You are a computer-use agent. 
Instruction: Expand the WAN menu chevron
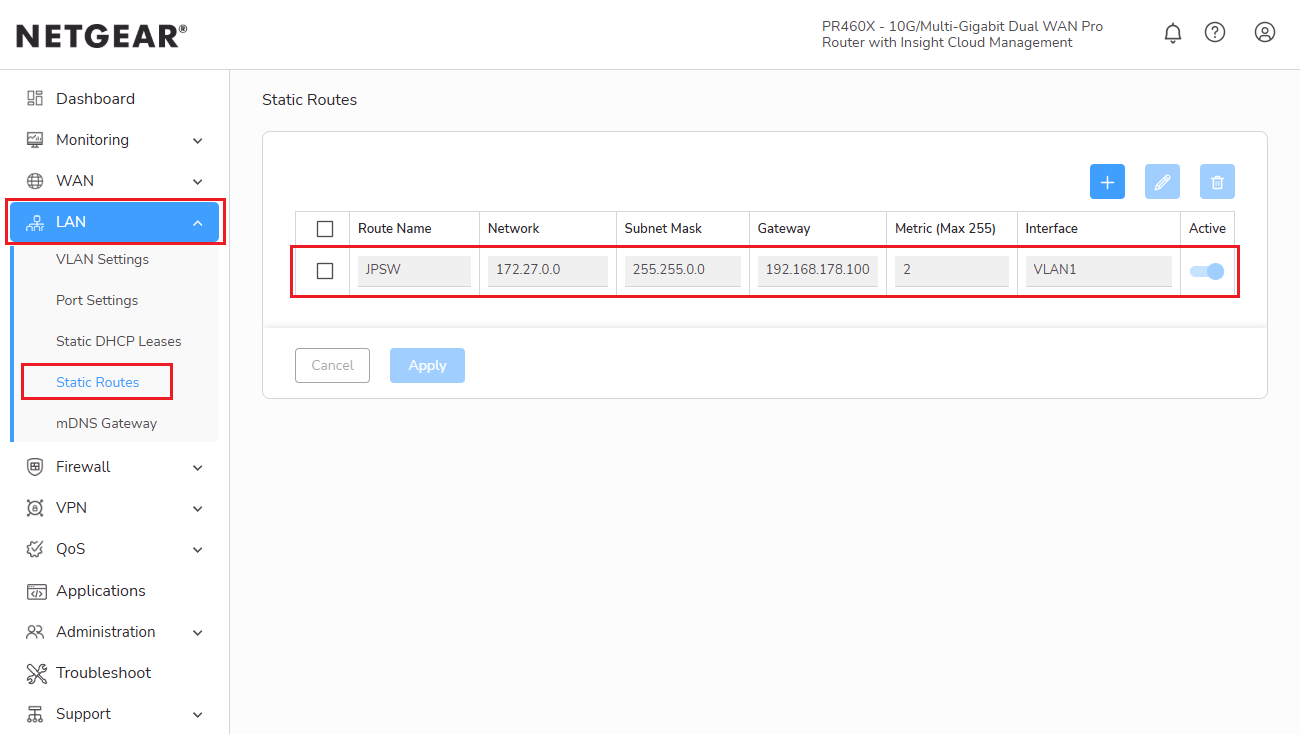[198, 182]
